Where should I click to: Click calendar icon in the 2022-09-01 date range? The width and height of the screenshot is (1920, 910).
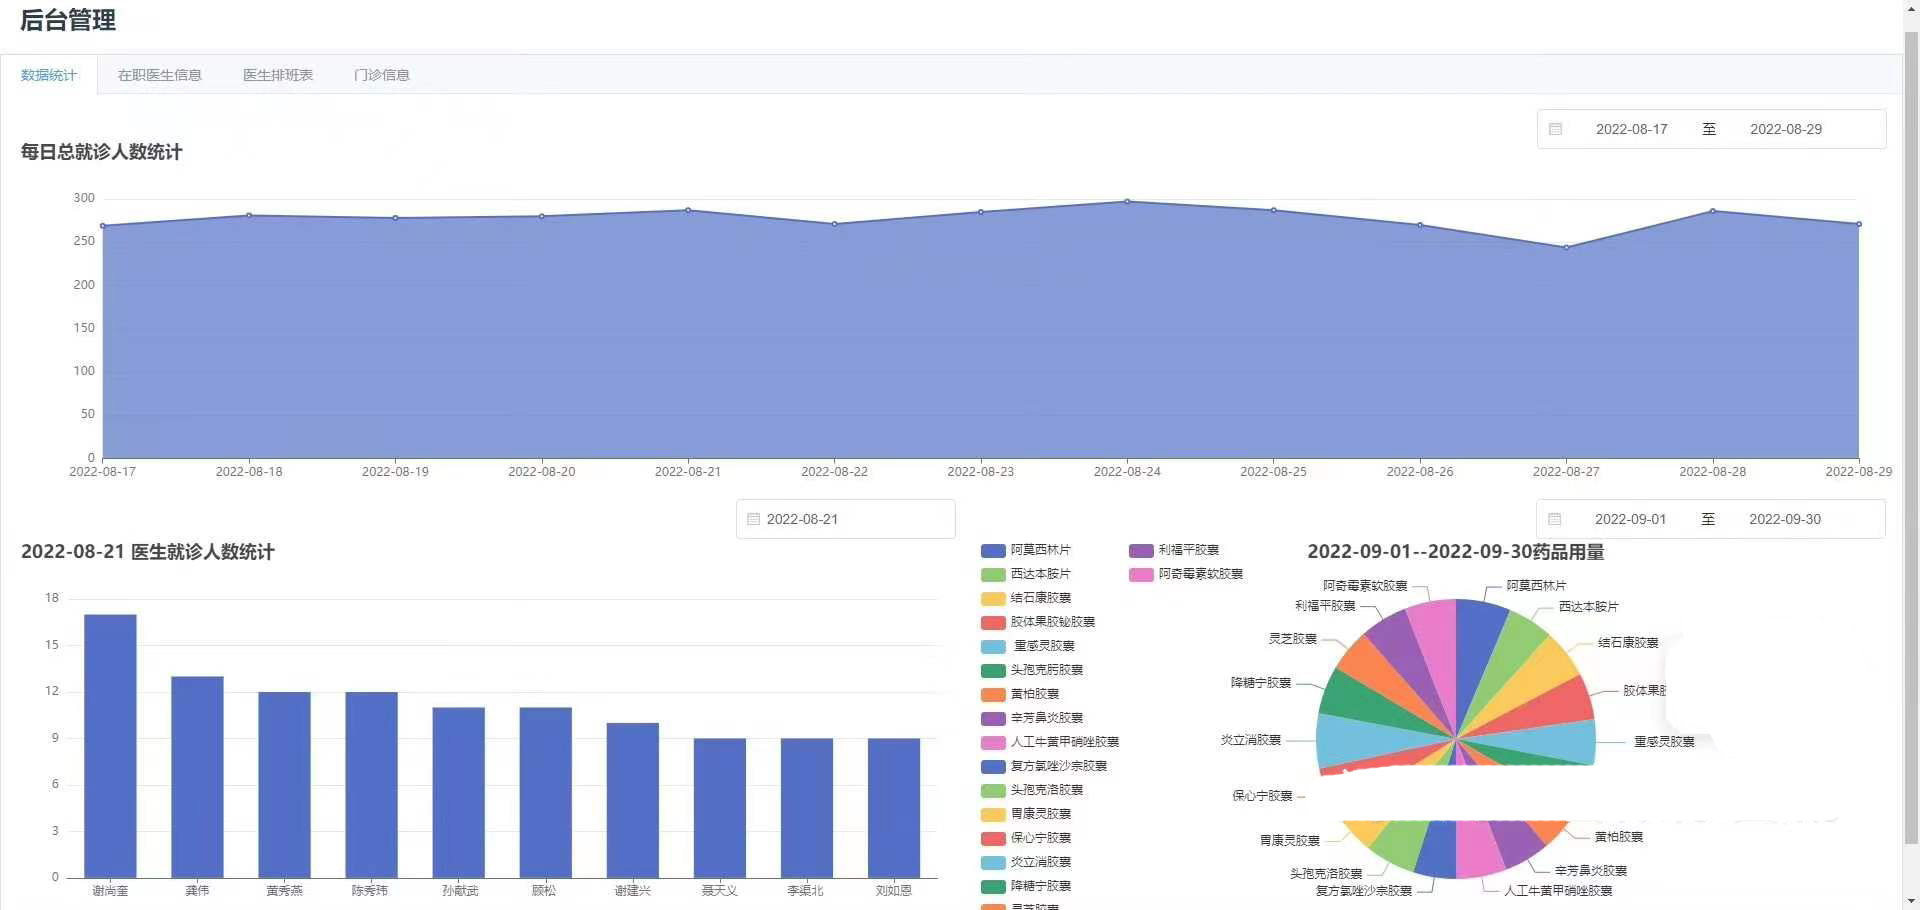(1554, 519)
